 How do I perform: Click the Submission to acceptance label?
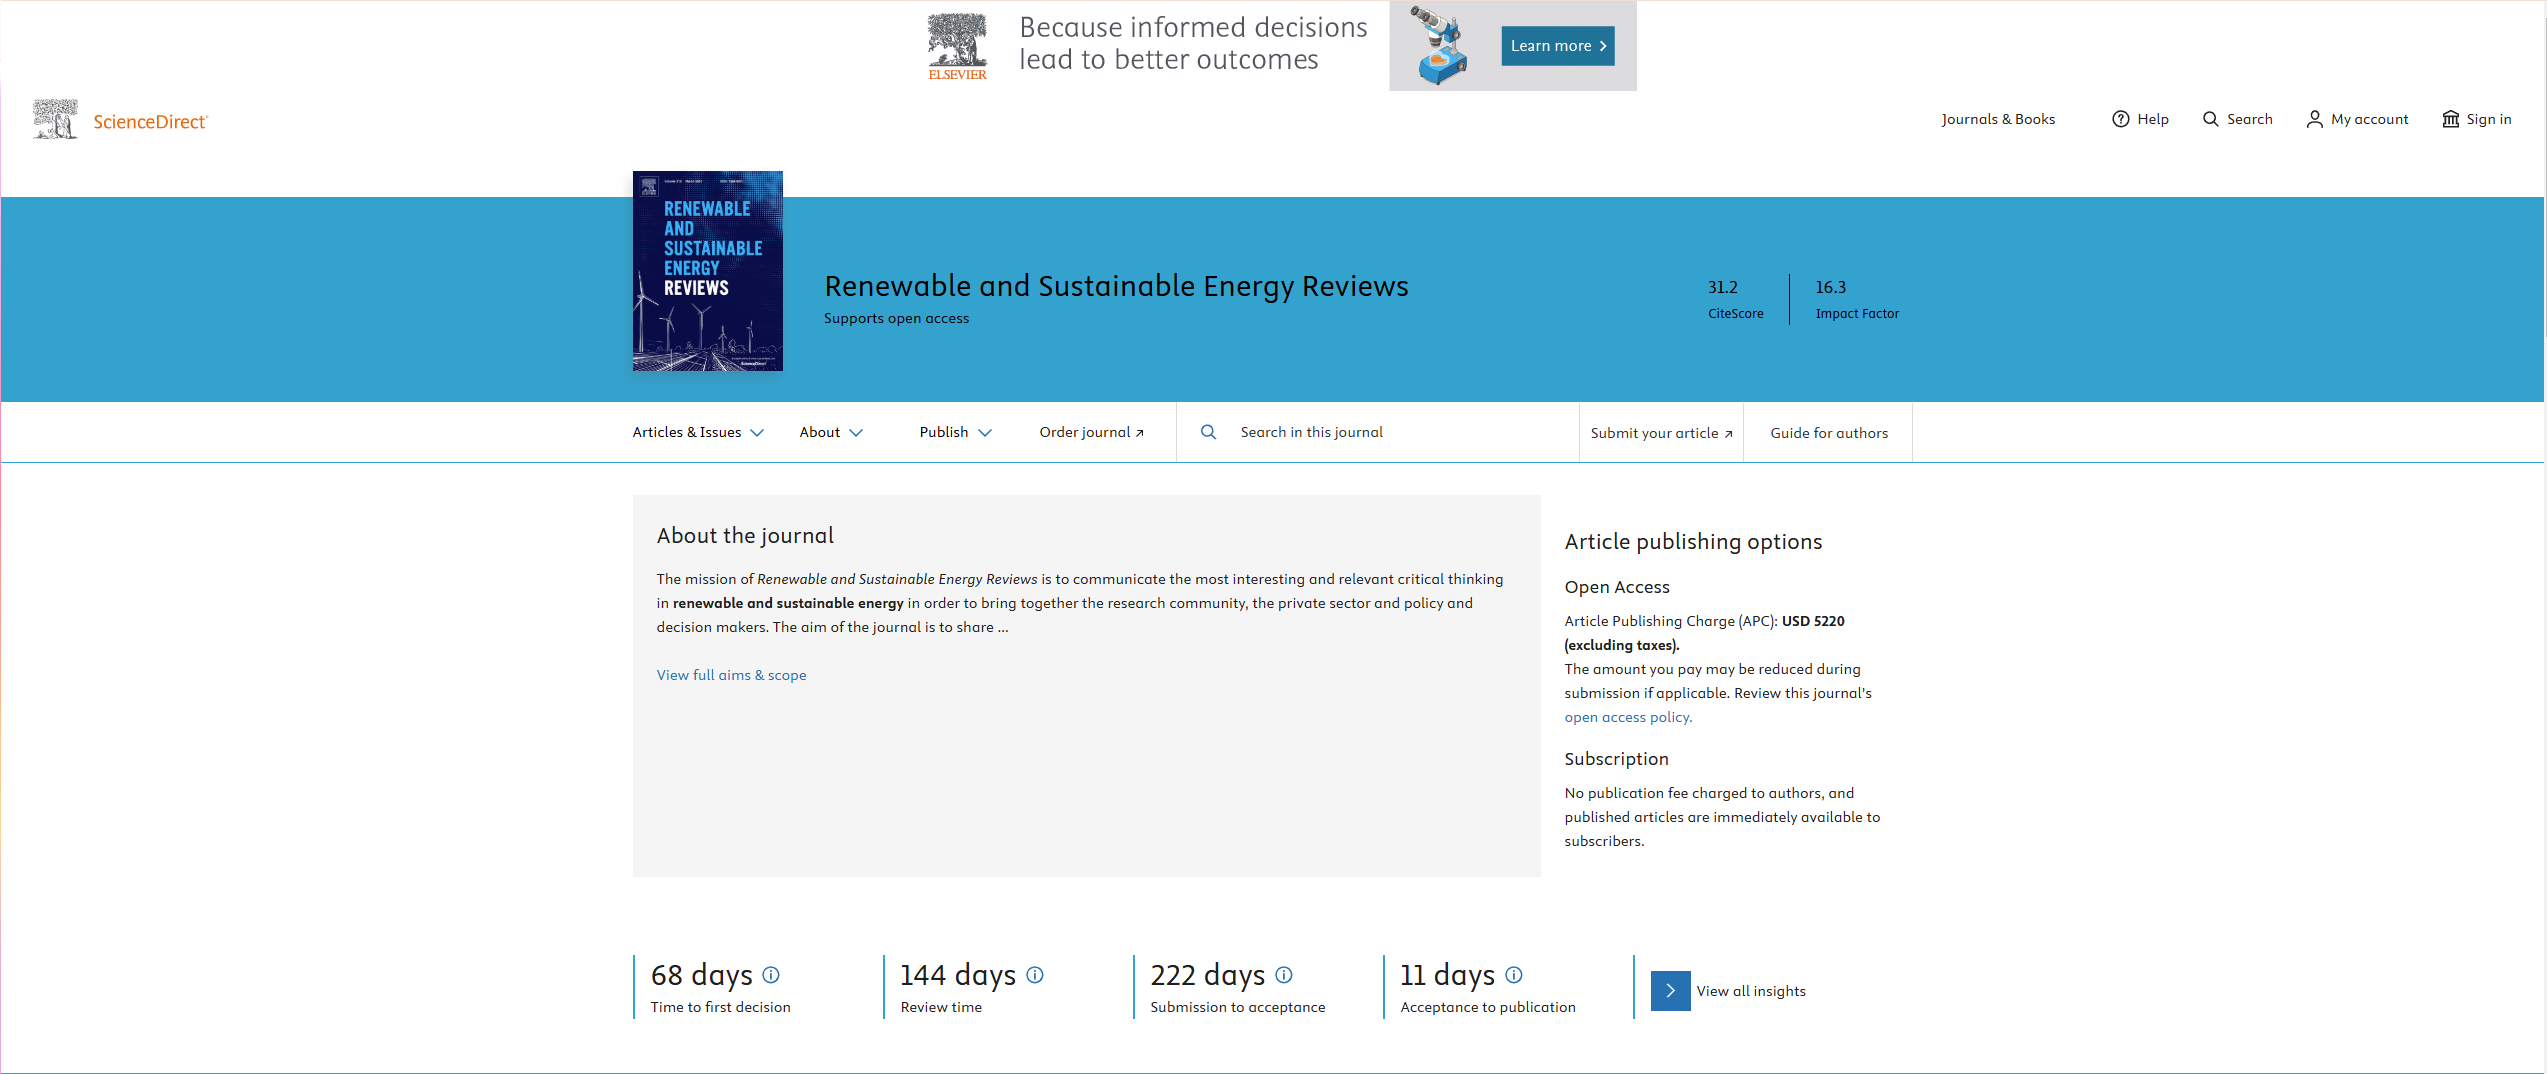point(1237,1007)
